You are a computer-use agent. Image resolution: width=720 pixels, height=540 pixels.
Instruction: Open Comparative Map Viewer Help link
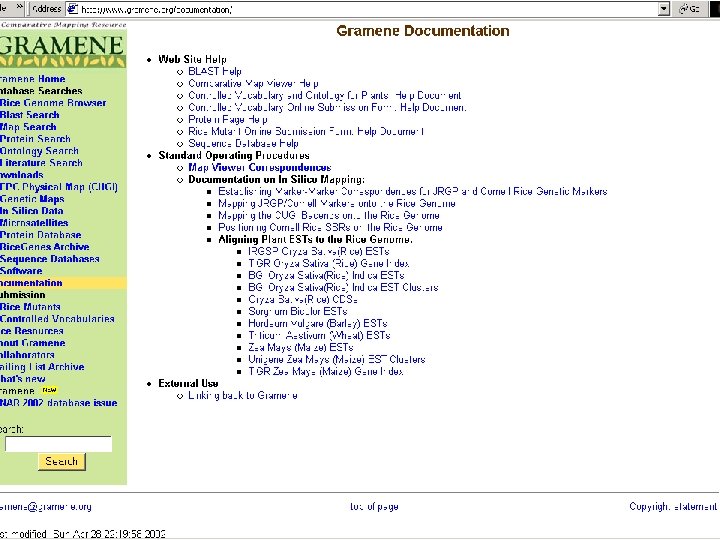point(253,83)
